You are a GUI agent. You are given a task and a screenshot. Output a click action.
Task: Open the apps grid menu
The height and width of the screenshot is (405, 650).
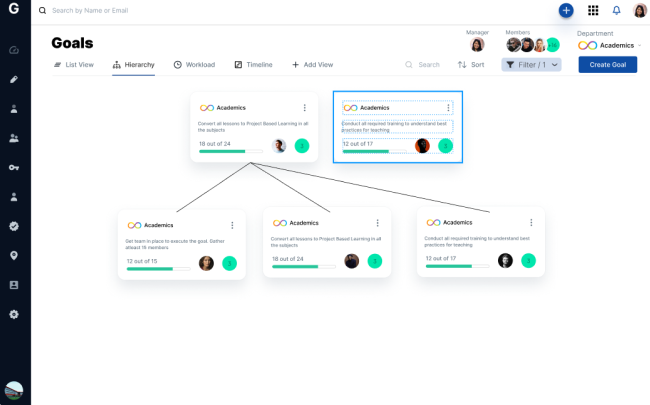coord(593,10)
